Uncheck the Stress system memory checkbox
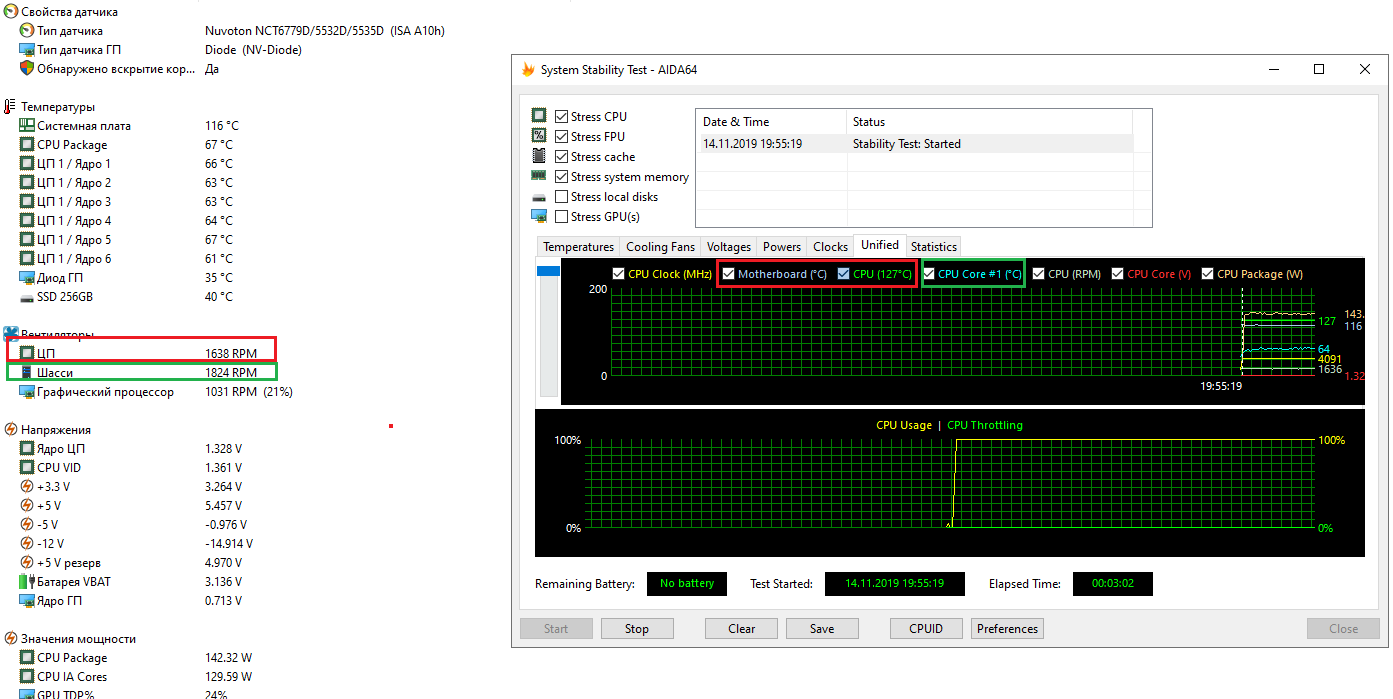The height and width of the screenshot is (699, 1393). point(561,177)
